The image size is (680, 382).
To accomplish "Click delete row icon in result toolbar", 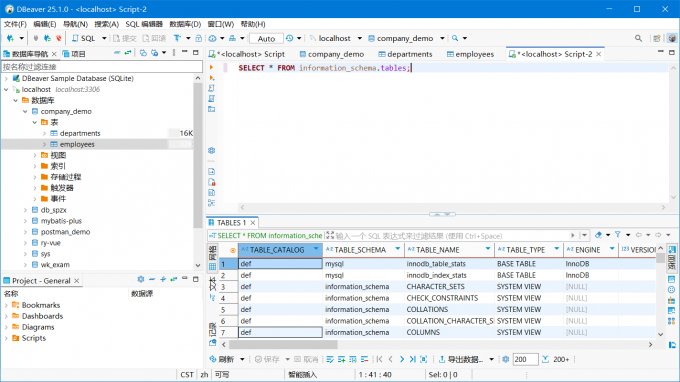I will click(364, 359).
